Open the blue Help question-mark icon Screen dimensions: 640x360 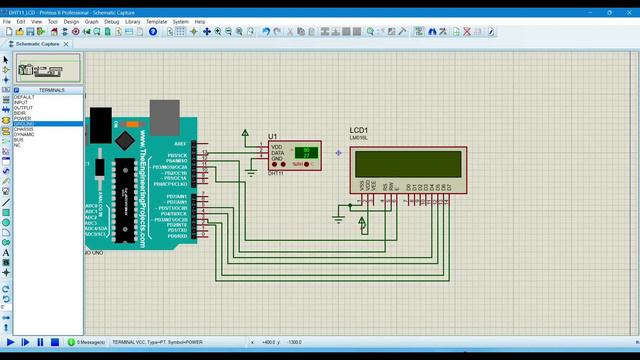(x=153, y=31)
